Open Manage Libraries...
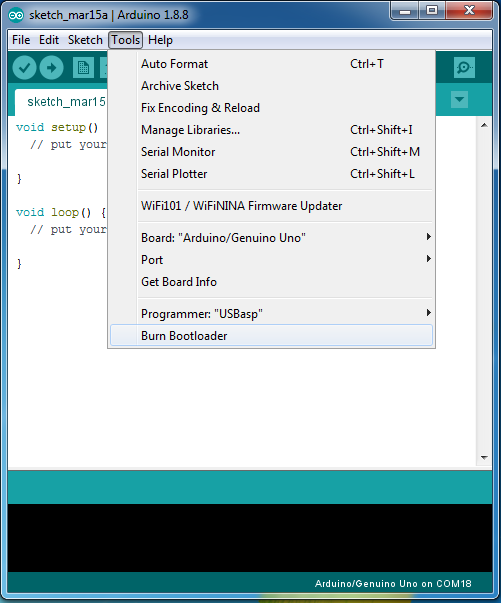501x603 pixels. [271, 130]
